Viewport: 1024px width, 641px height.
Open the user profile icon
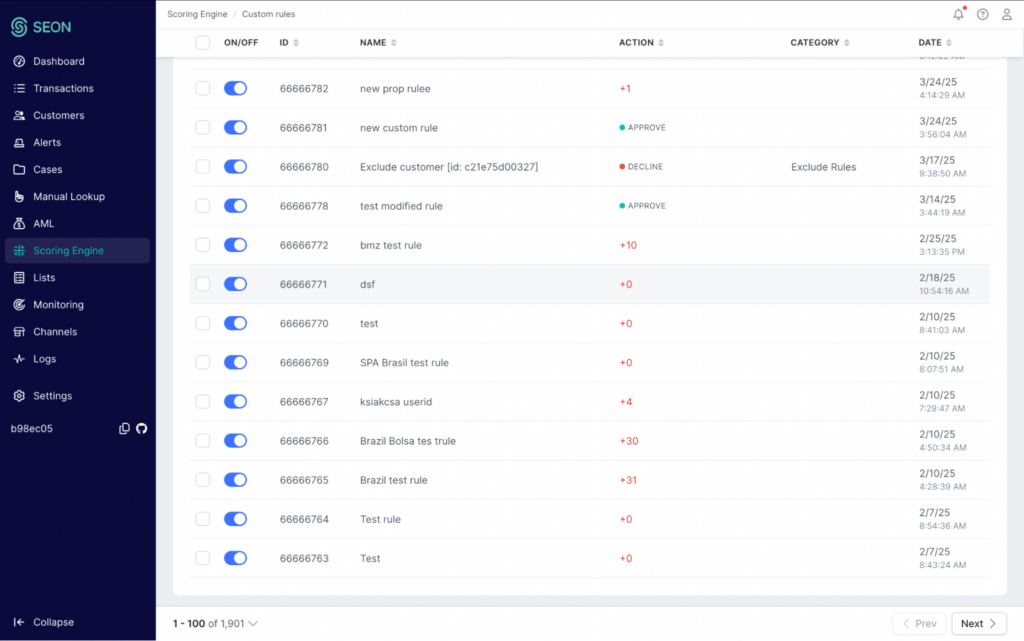coord(1006,14)
